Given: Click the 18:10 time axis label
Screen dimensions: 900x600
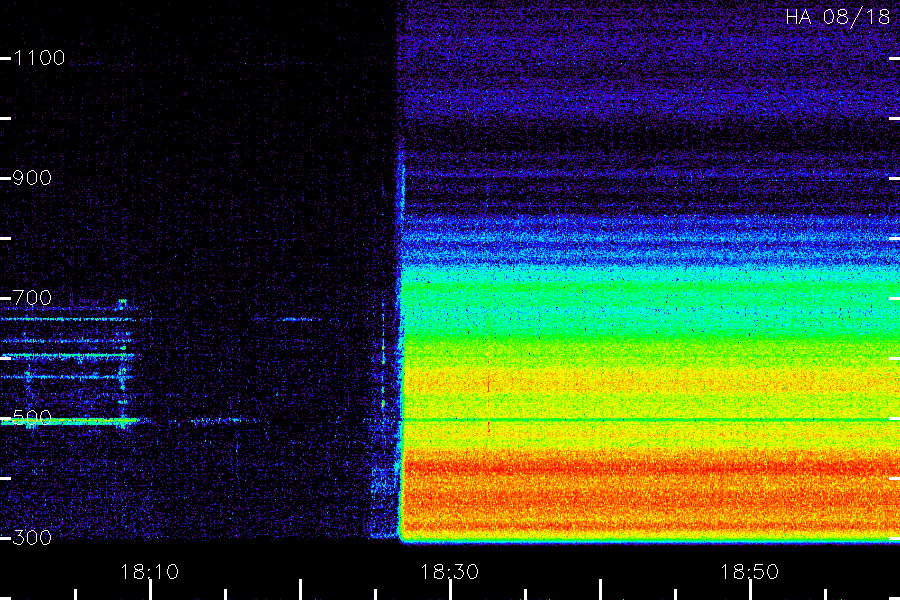Looking at the screenshot, I should [x=149, y=572].
